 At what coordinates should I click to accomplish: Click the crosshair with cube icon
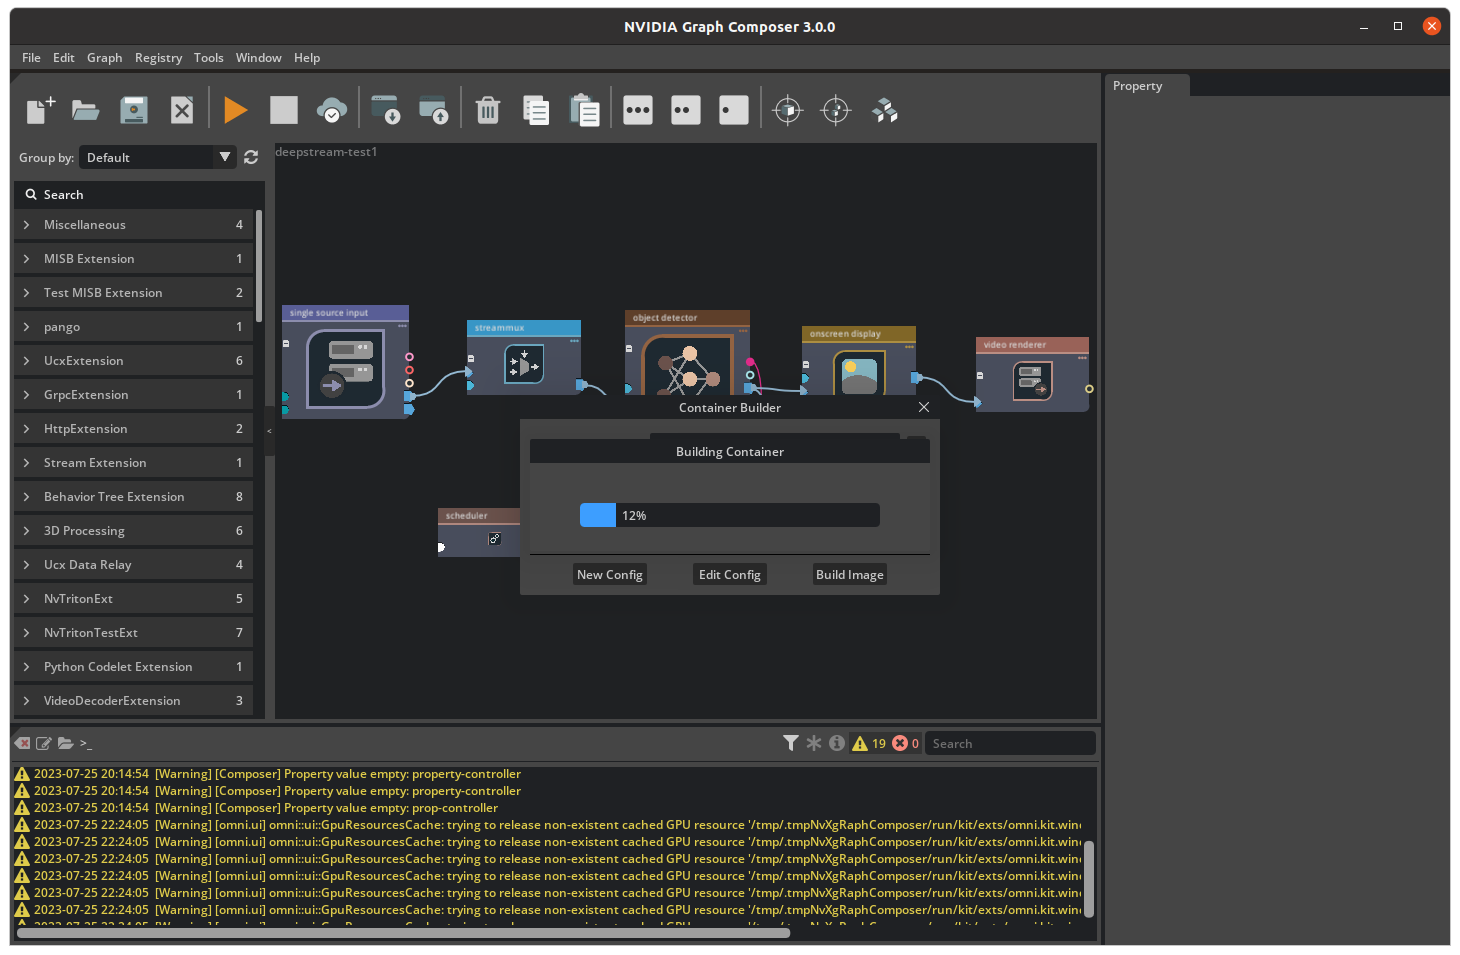[x=788, y=110]
